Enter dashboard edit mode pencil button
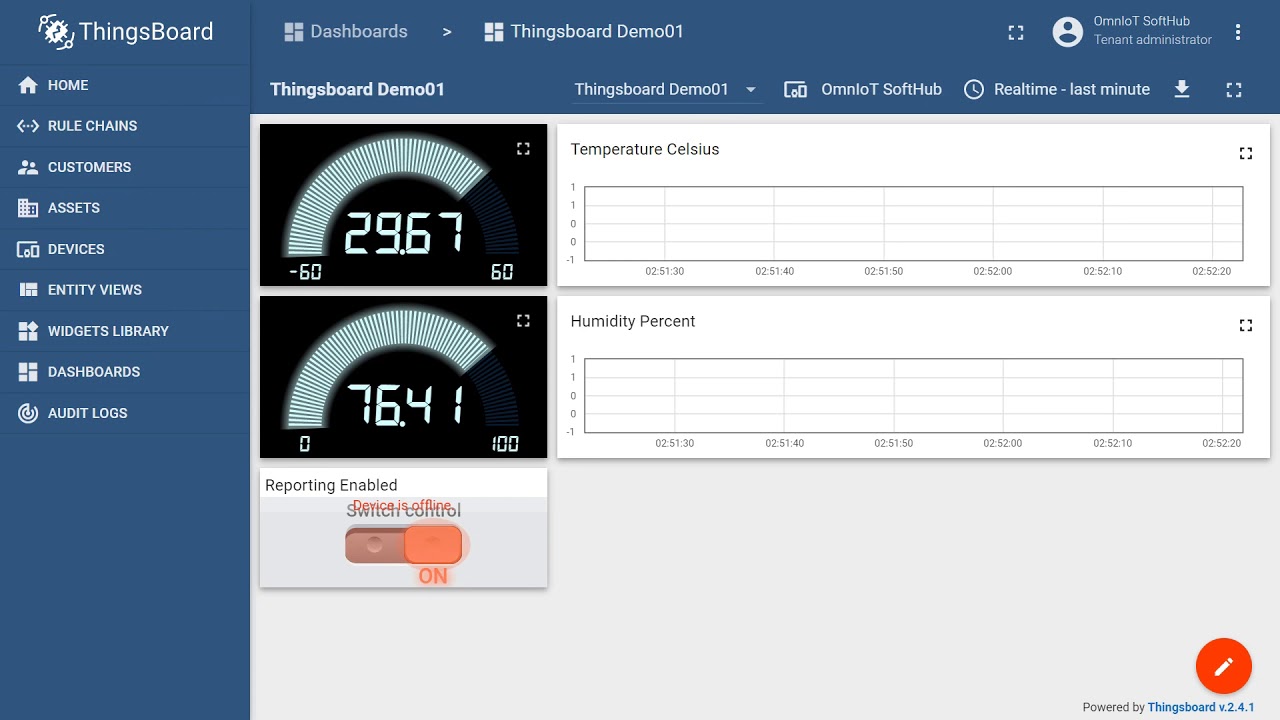The width and height of the screenshot is (1280, 720). (x=1224, y=666)
